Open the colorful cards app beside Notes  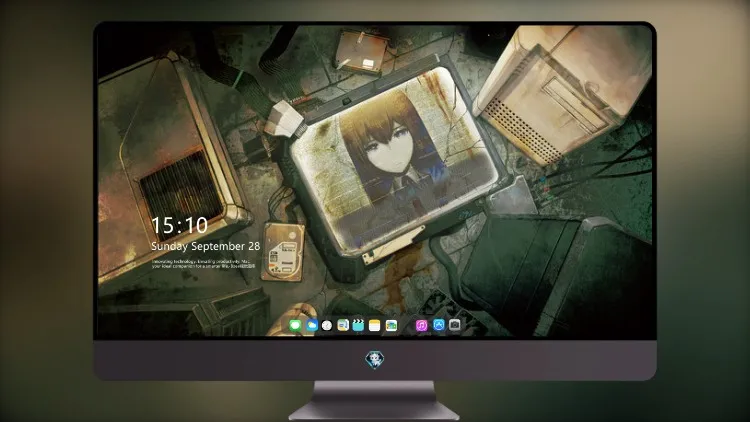(391, 326)
